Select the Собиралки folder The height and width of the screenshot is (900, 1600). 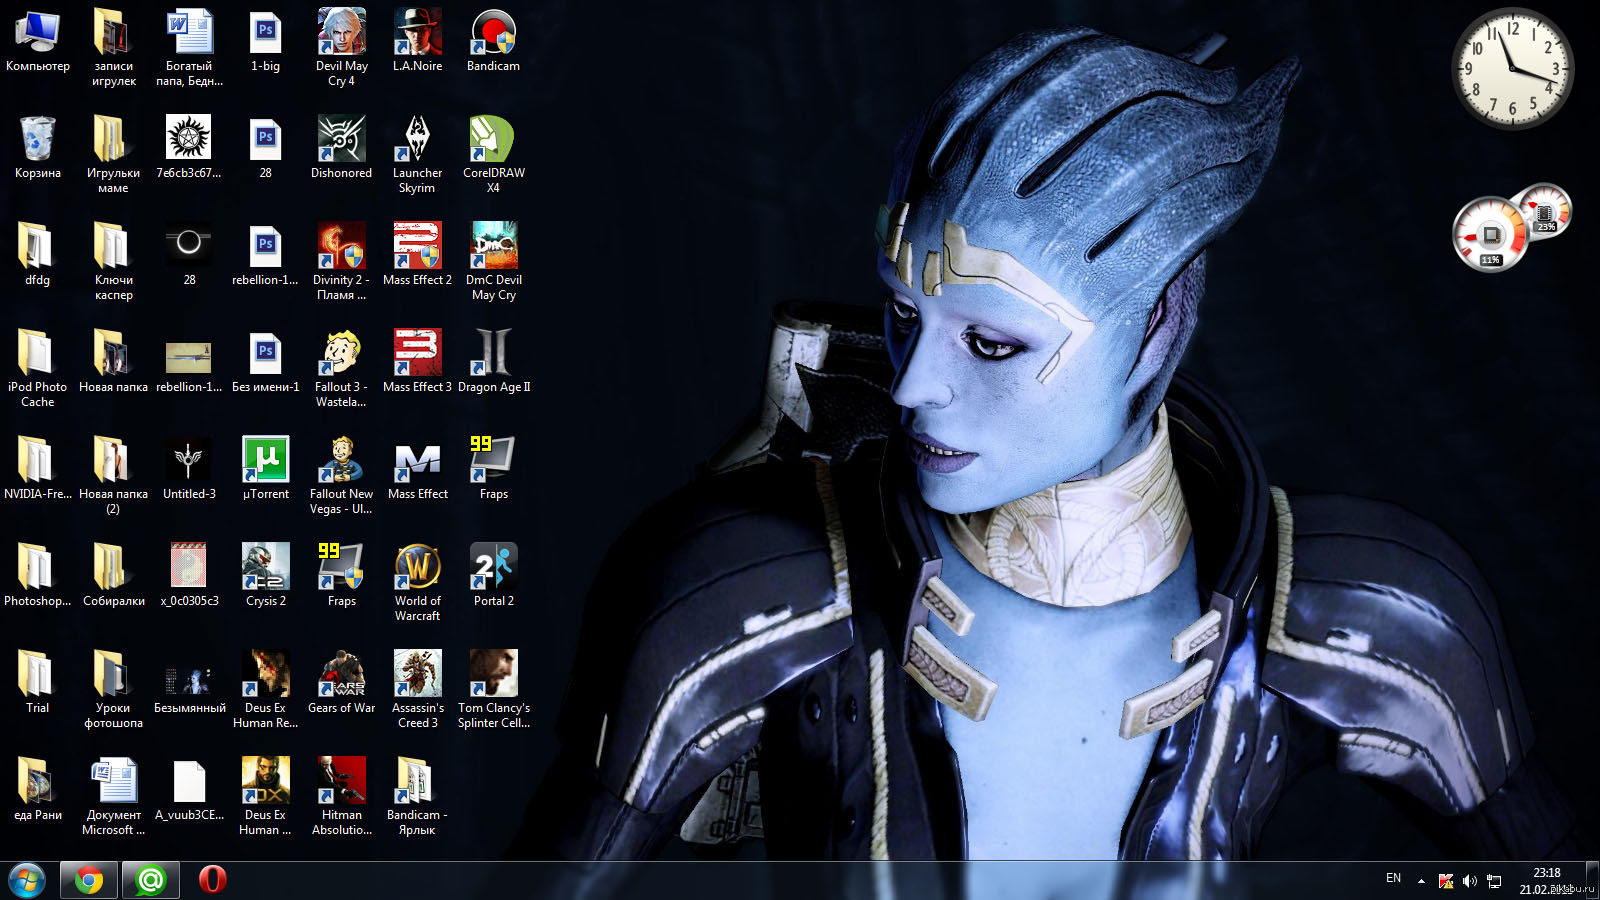114,577
